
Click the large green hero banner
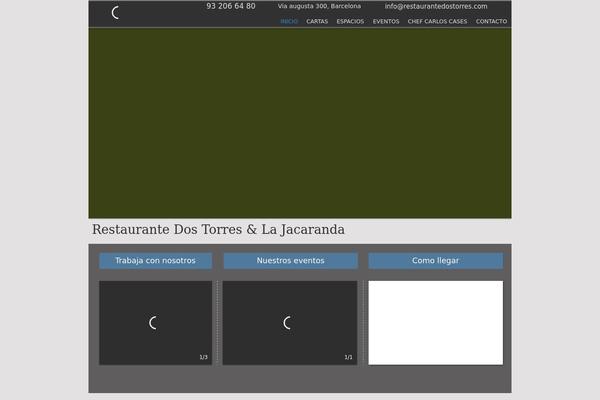point(300,123)
